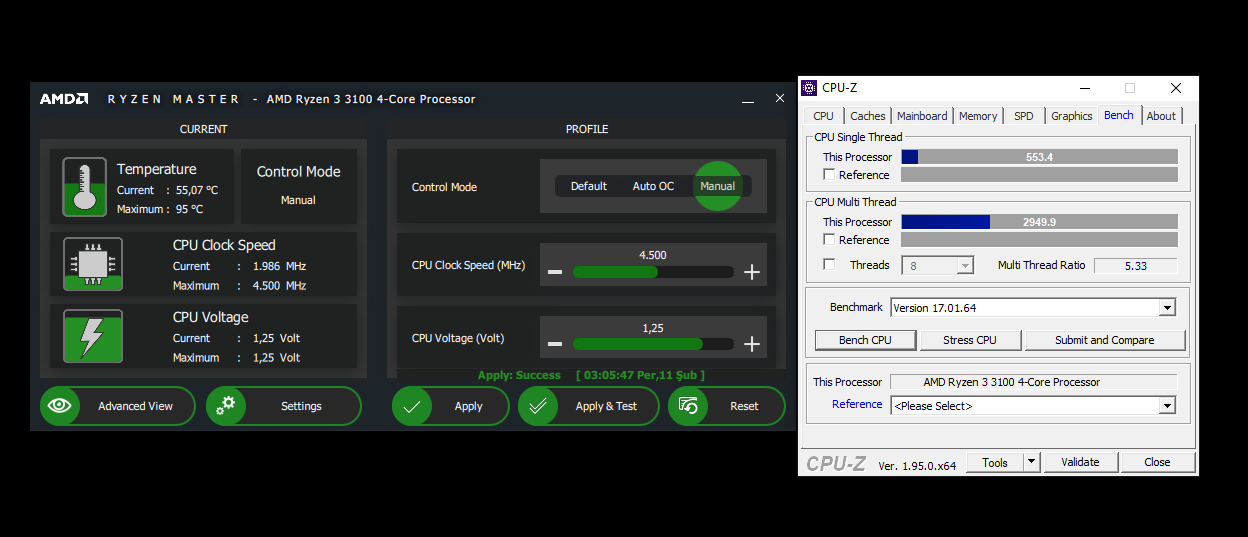The width and height of the screenshot is (1248, 537).
Task: Click the reset arrow icon on Reset
Action: tap(688, 406)
